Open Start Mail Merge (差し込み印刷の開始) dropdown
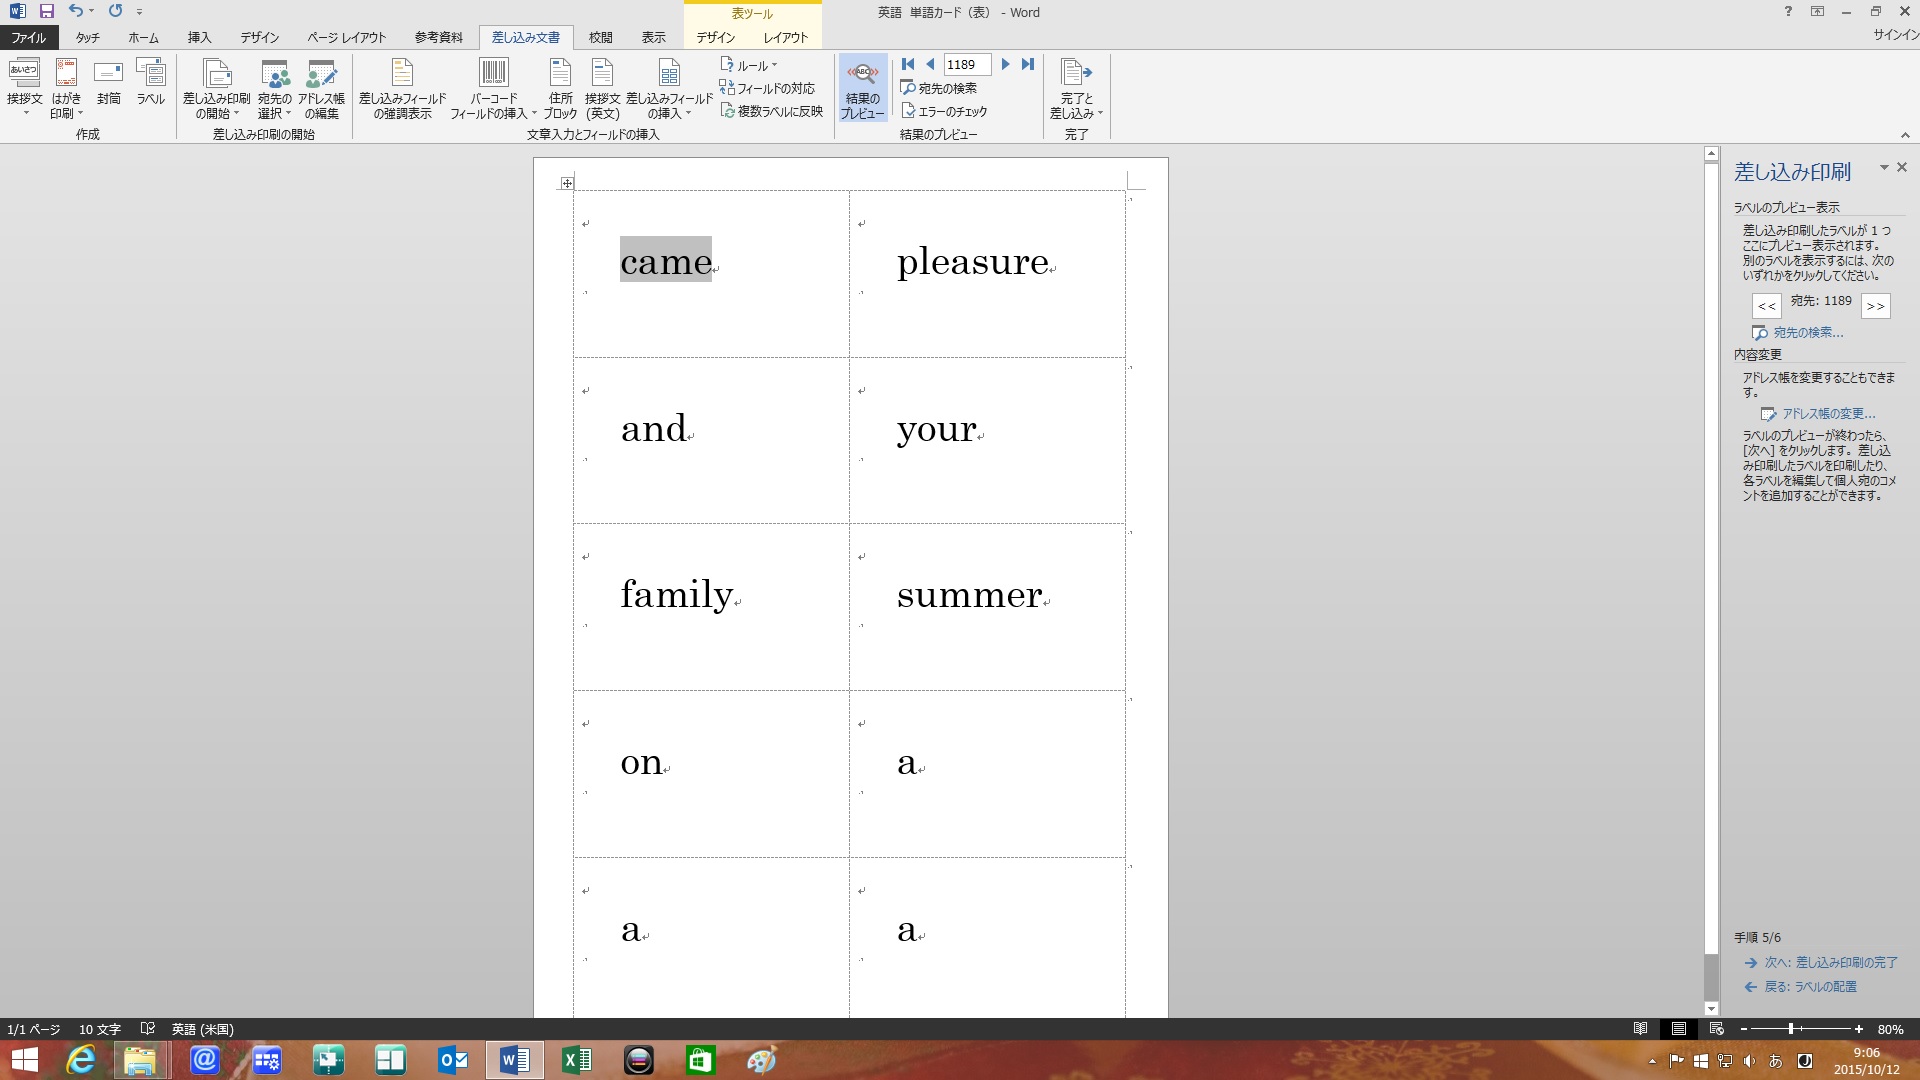 pos(216,90)
